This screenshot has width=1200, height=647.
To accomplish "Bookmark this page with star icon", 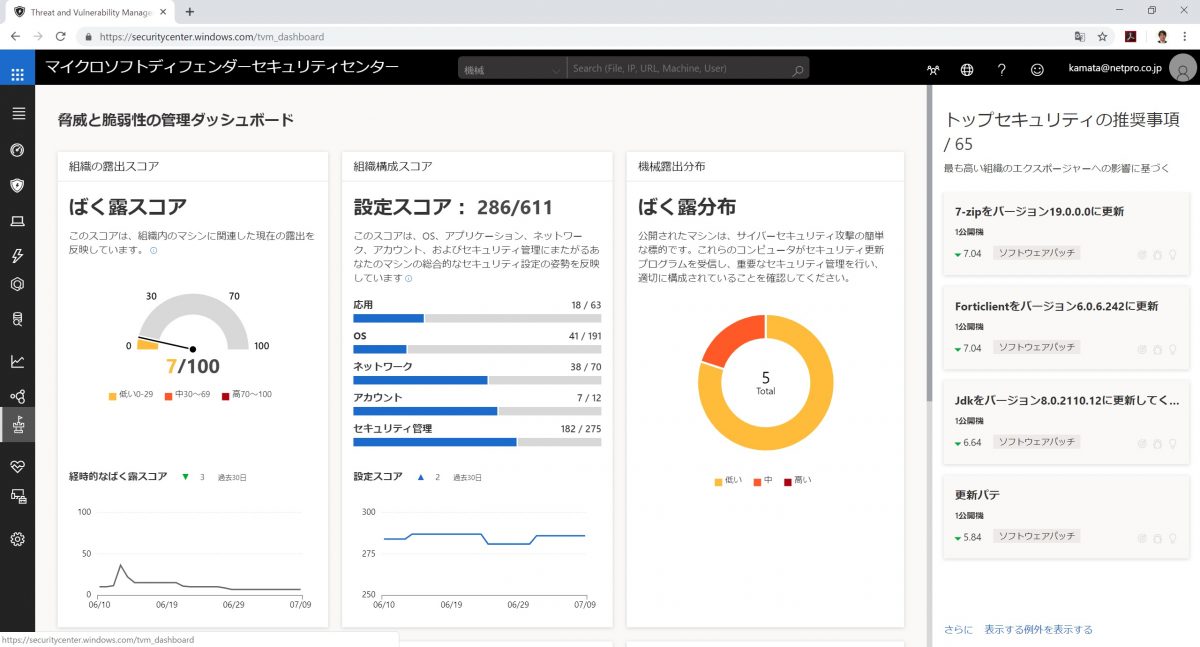I will (x=1102, y=36).
